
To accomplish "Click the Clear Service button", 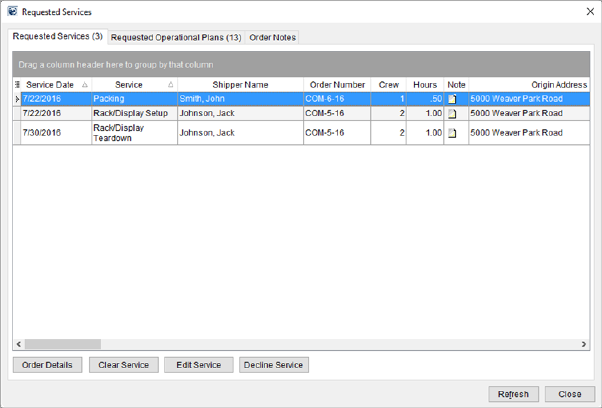I will click(x=123, y=365).
